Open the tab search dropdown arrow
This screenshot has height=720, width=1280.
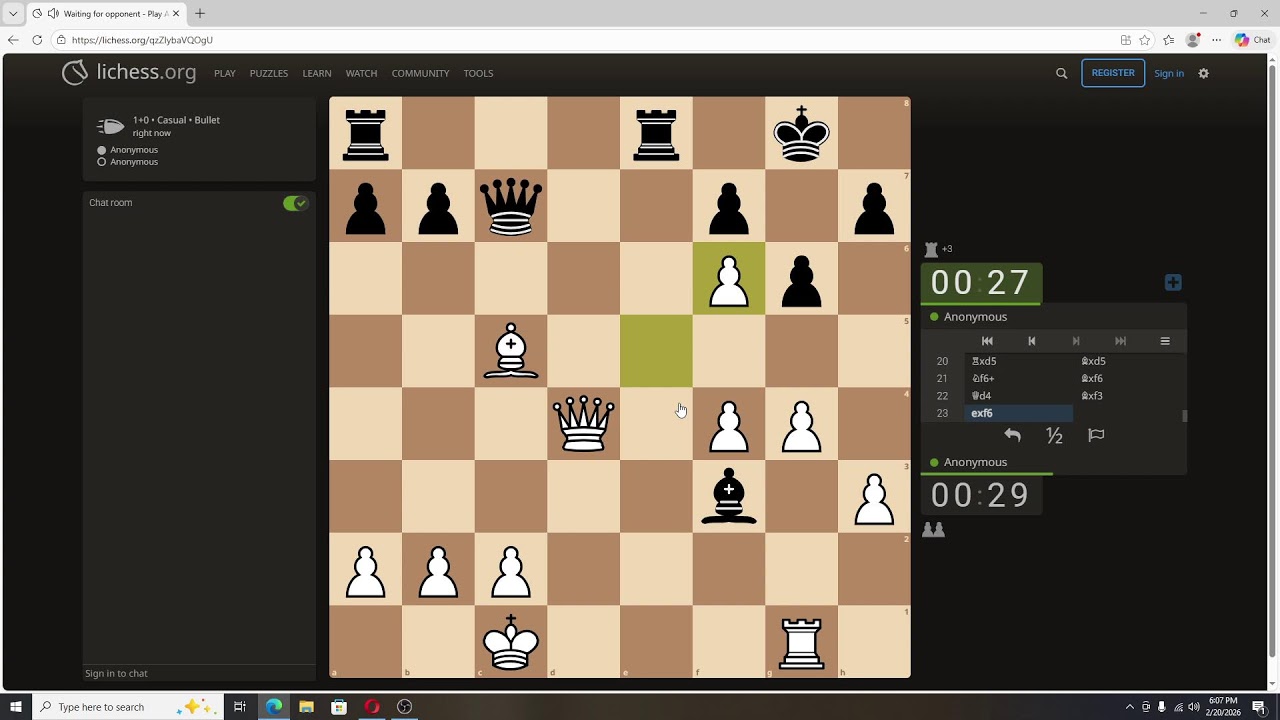tap(13, 14)
